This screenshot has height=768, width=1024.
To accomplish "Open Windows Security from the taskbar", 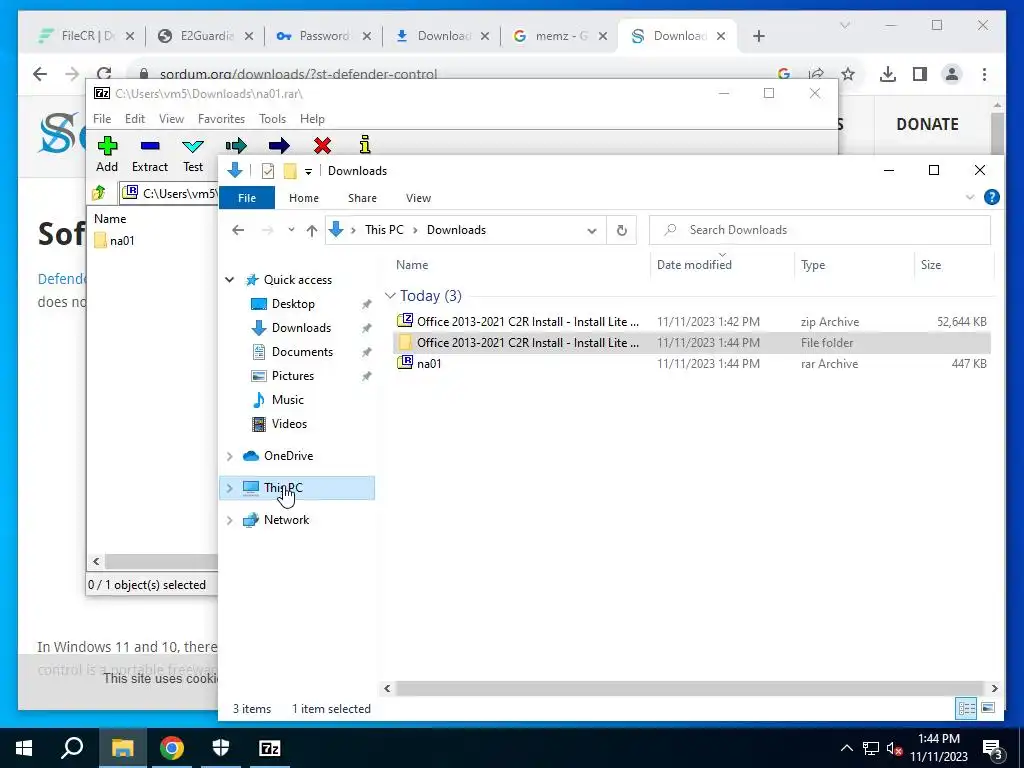I will point(221,748).
